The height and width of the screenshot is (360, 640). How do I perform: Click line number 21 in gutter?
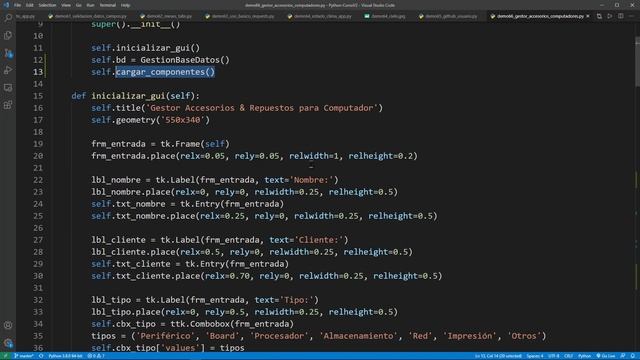[x=38, y=168]
